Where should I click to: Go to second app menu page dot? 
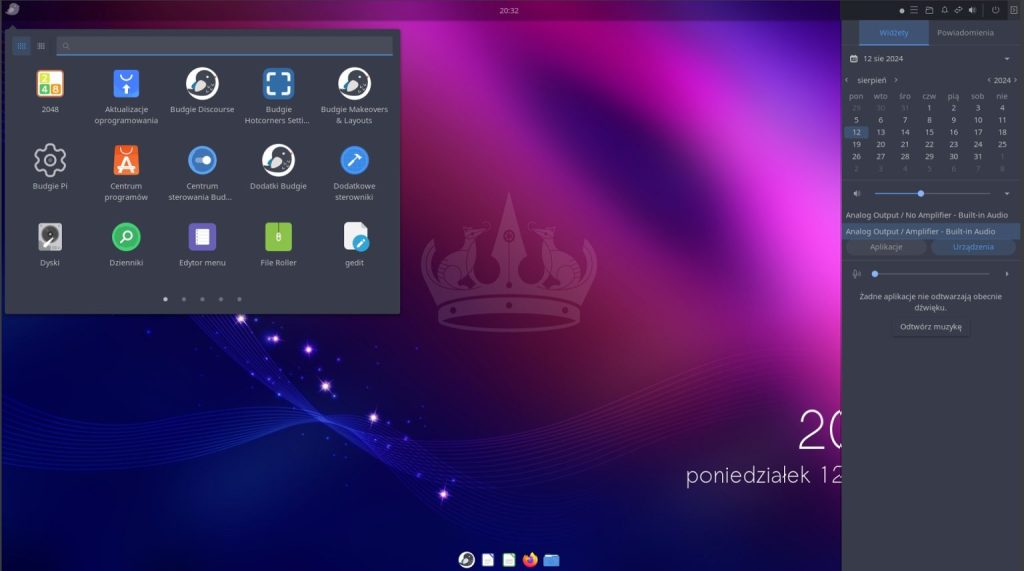click(x=184, y=299)
